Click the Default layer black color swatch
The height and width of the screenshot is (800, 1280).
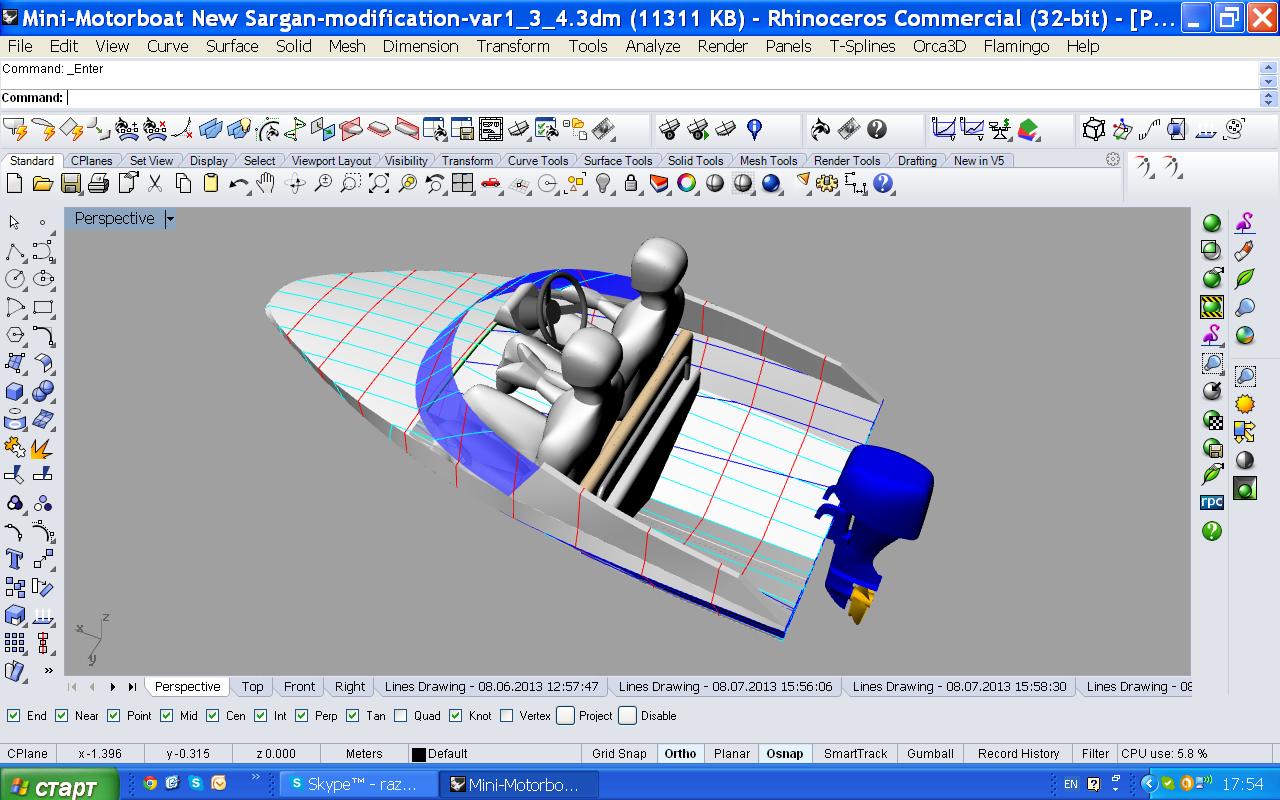[419, 754]
